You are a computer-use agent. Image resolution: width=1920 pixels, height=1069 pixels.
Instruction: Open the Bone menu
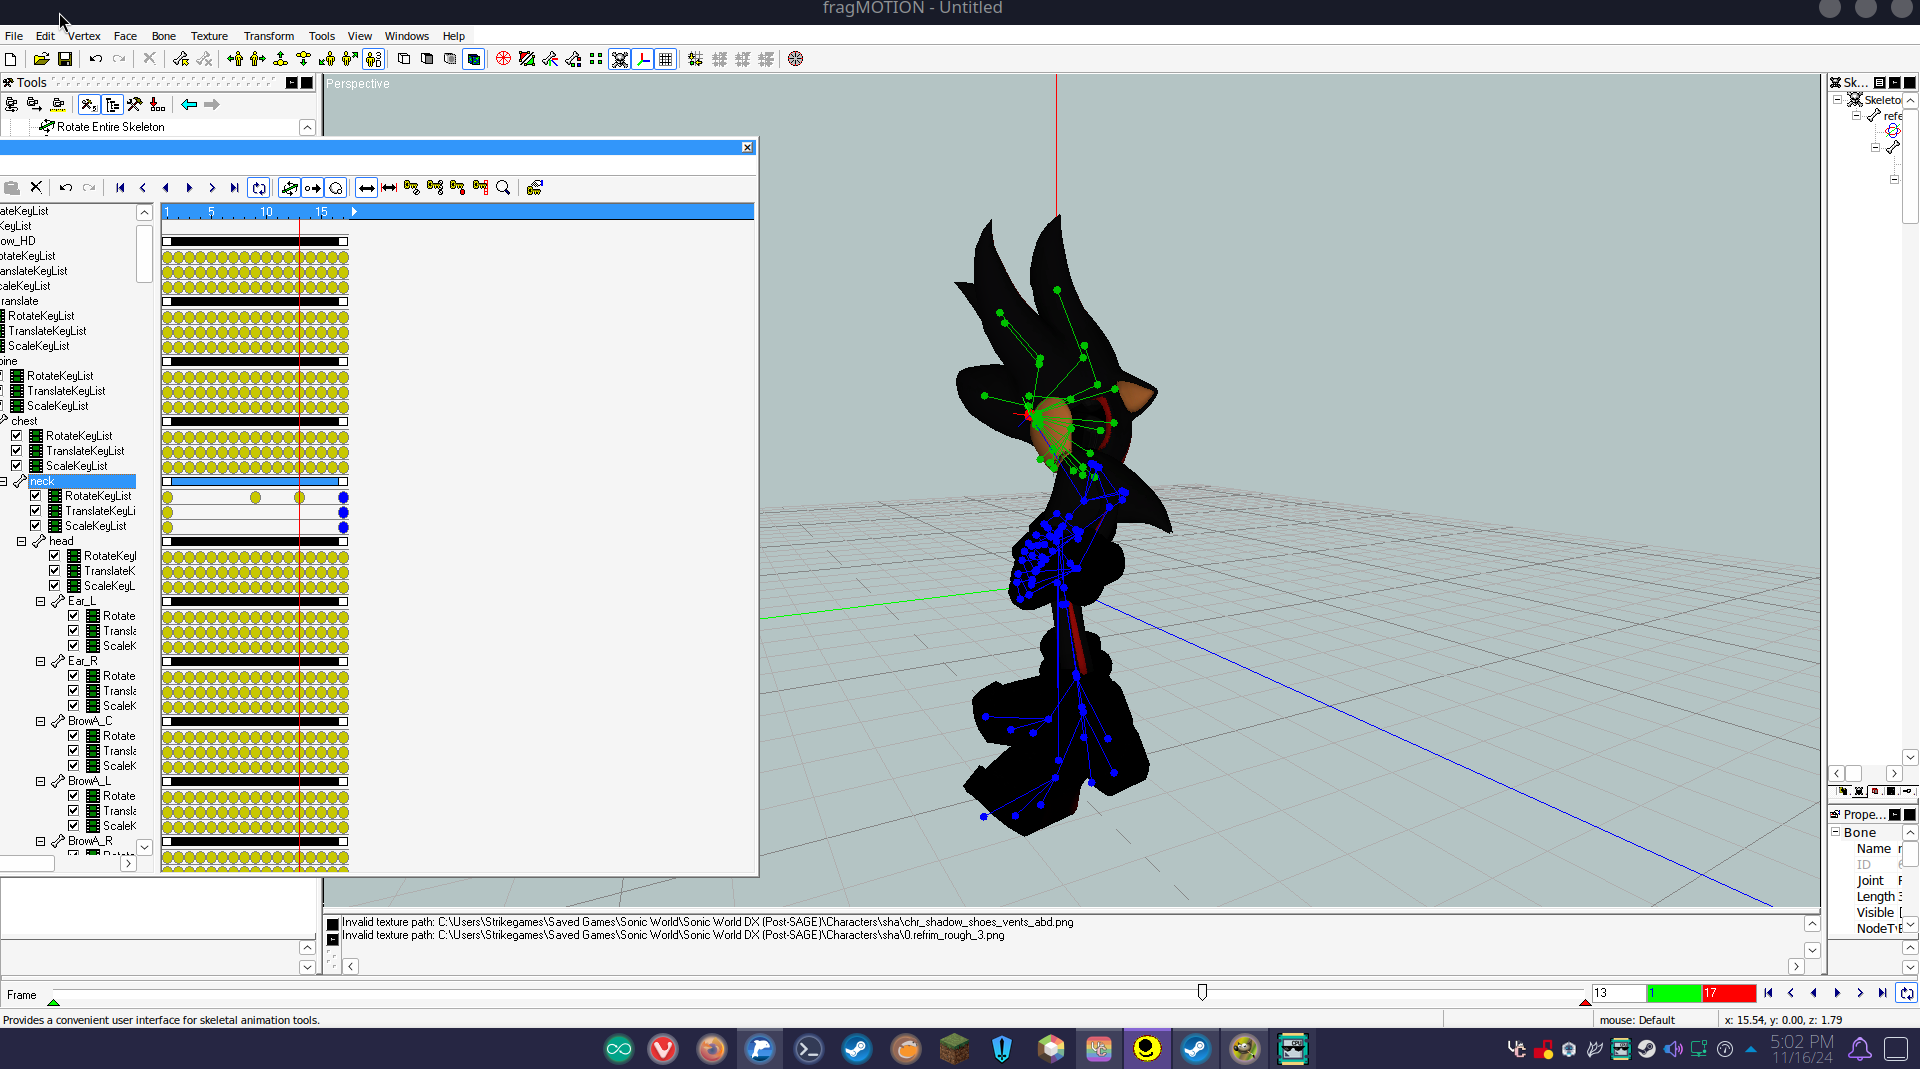point(163,36)
